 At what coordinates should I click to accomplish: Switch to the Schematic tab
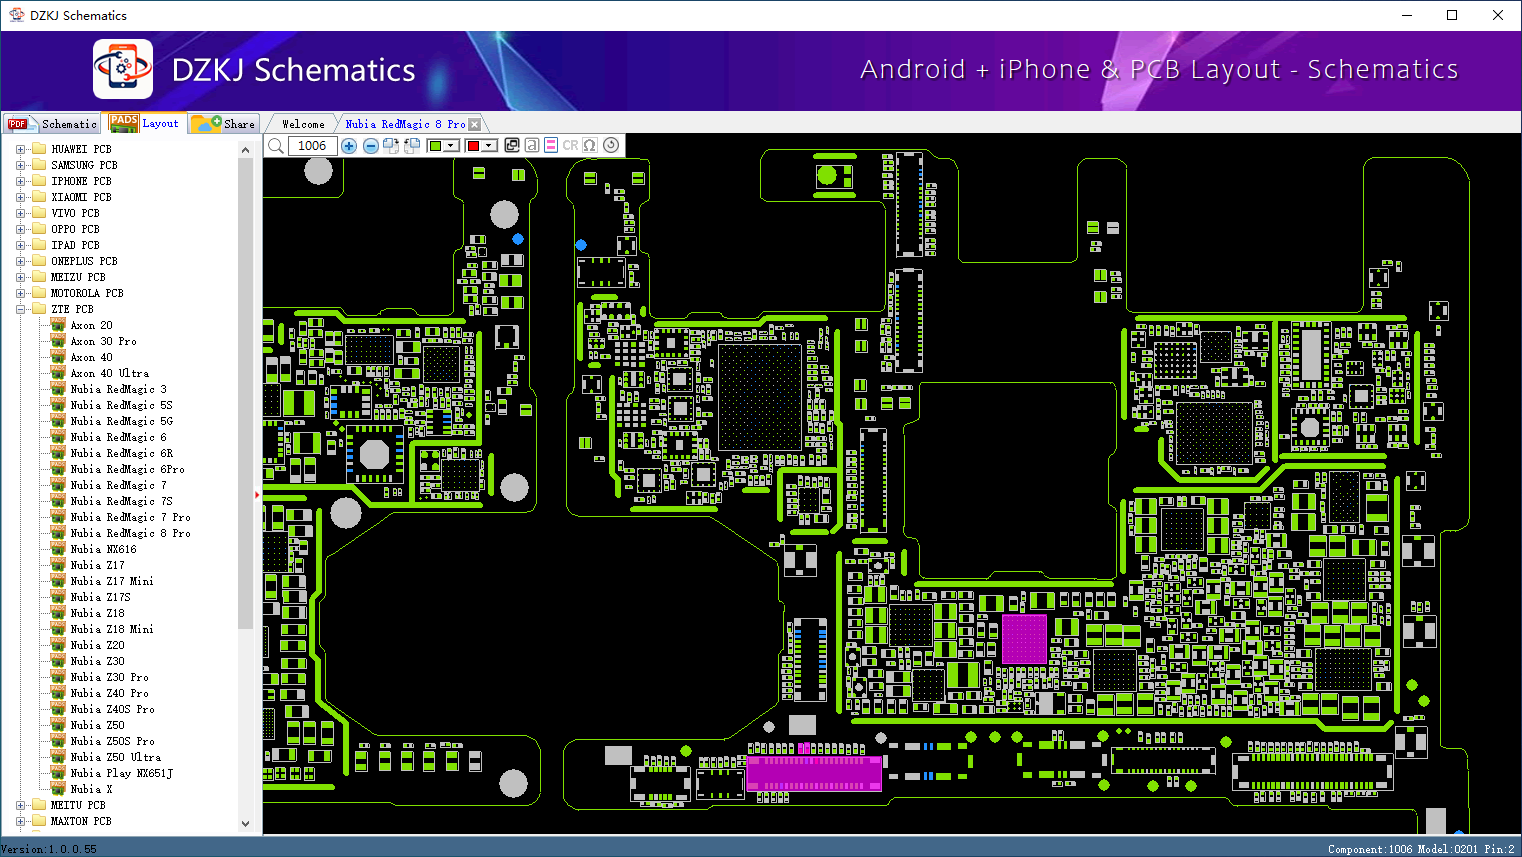[51, 124]
